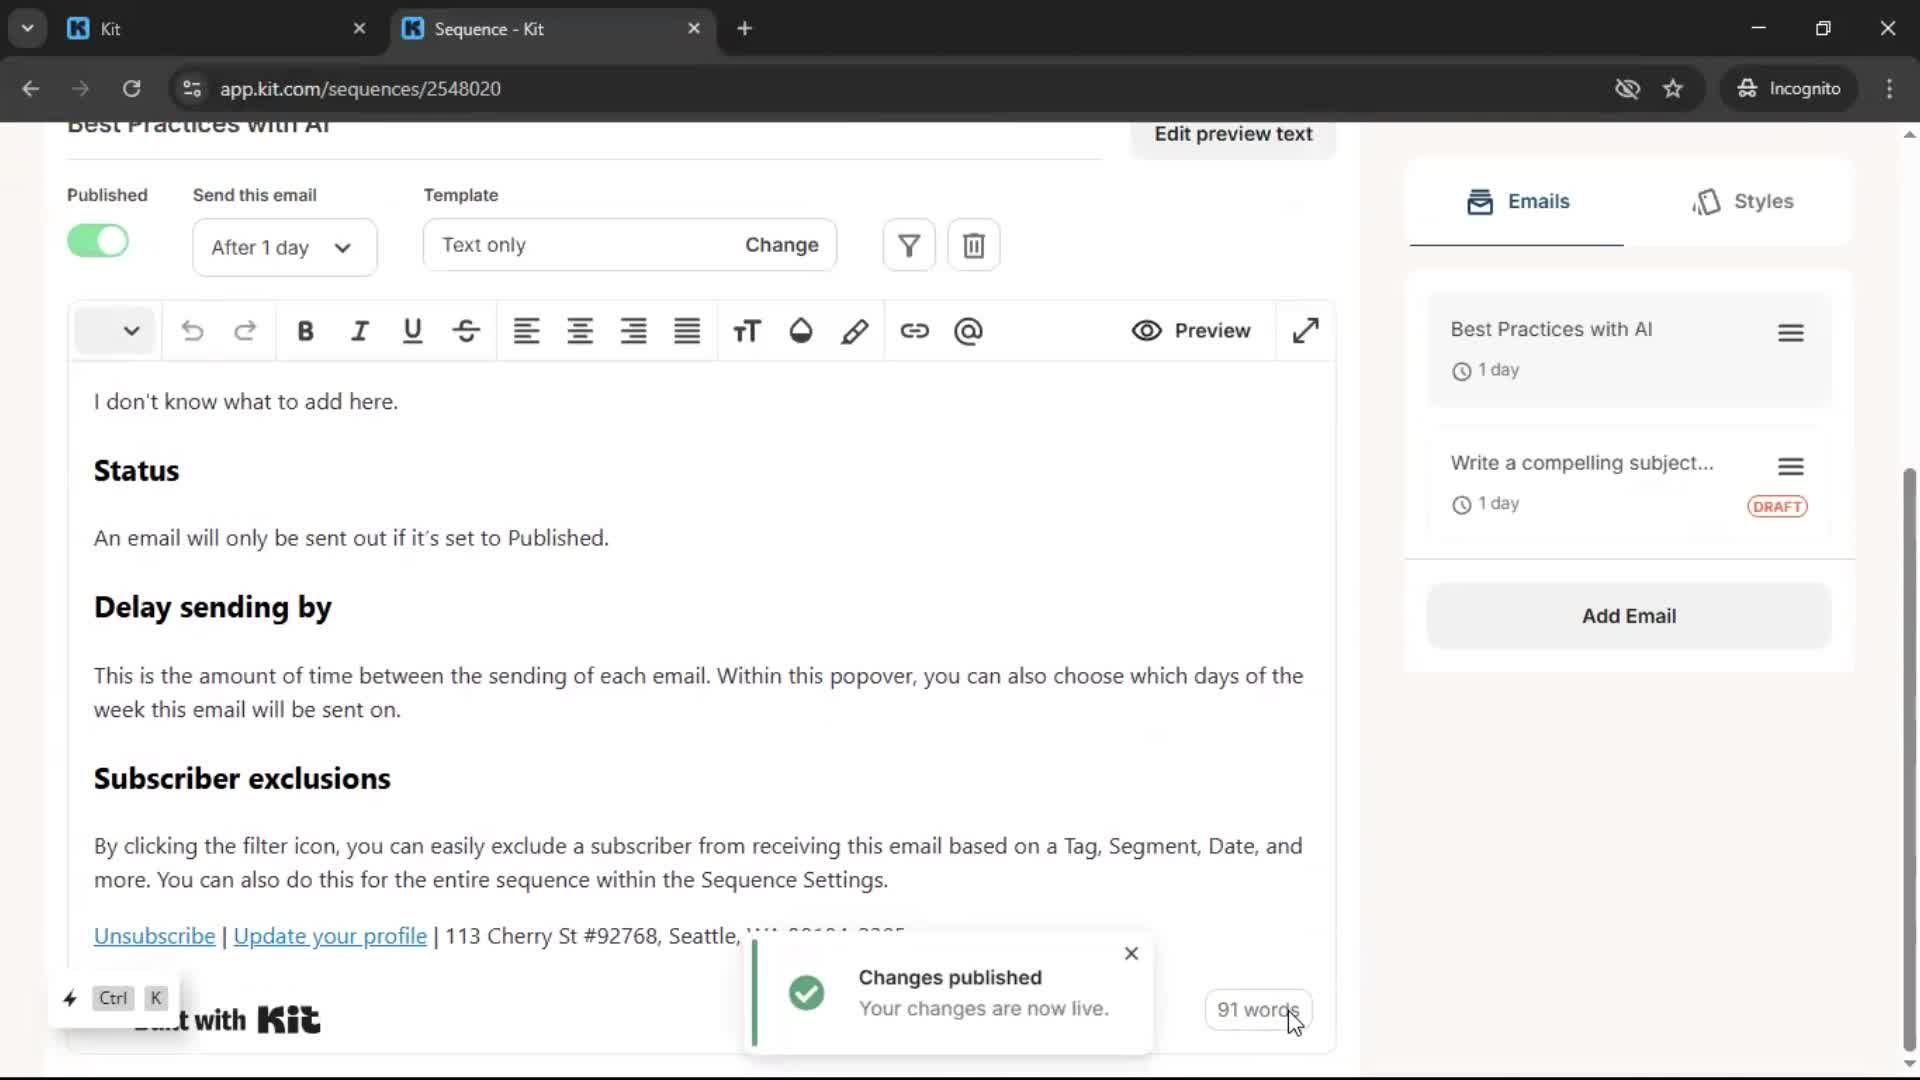Toggle bold formatting

(305, 331)
